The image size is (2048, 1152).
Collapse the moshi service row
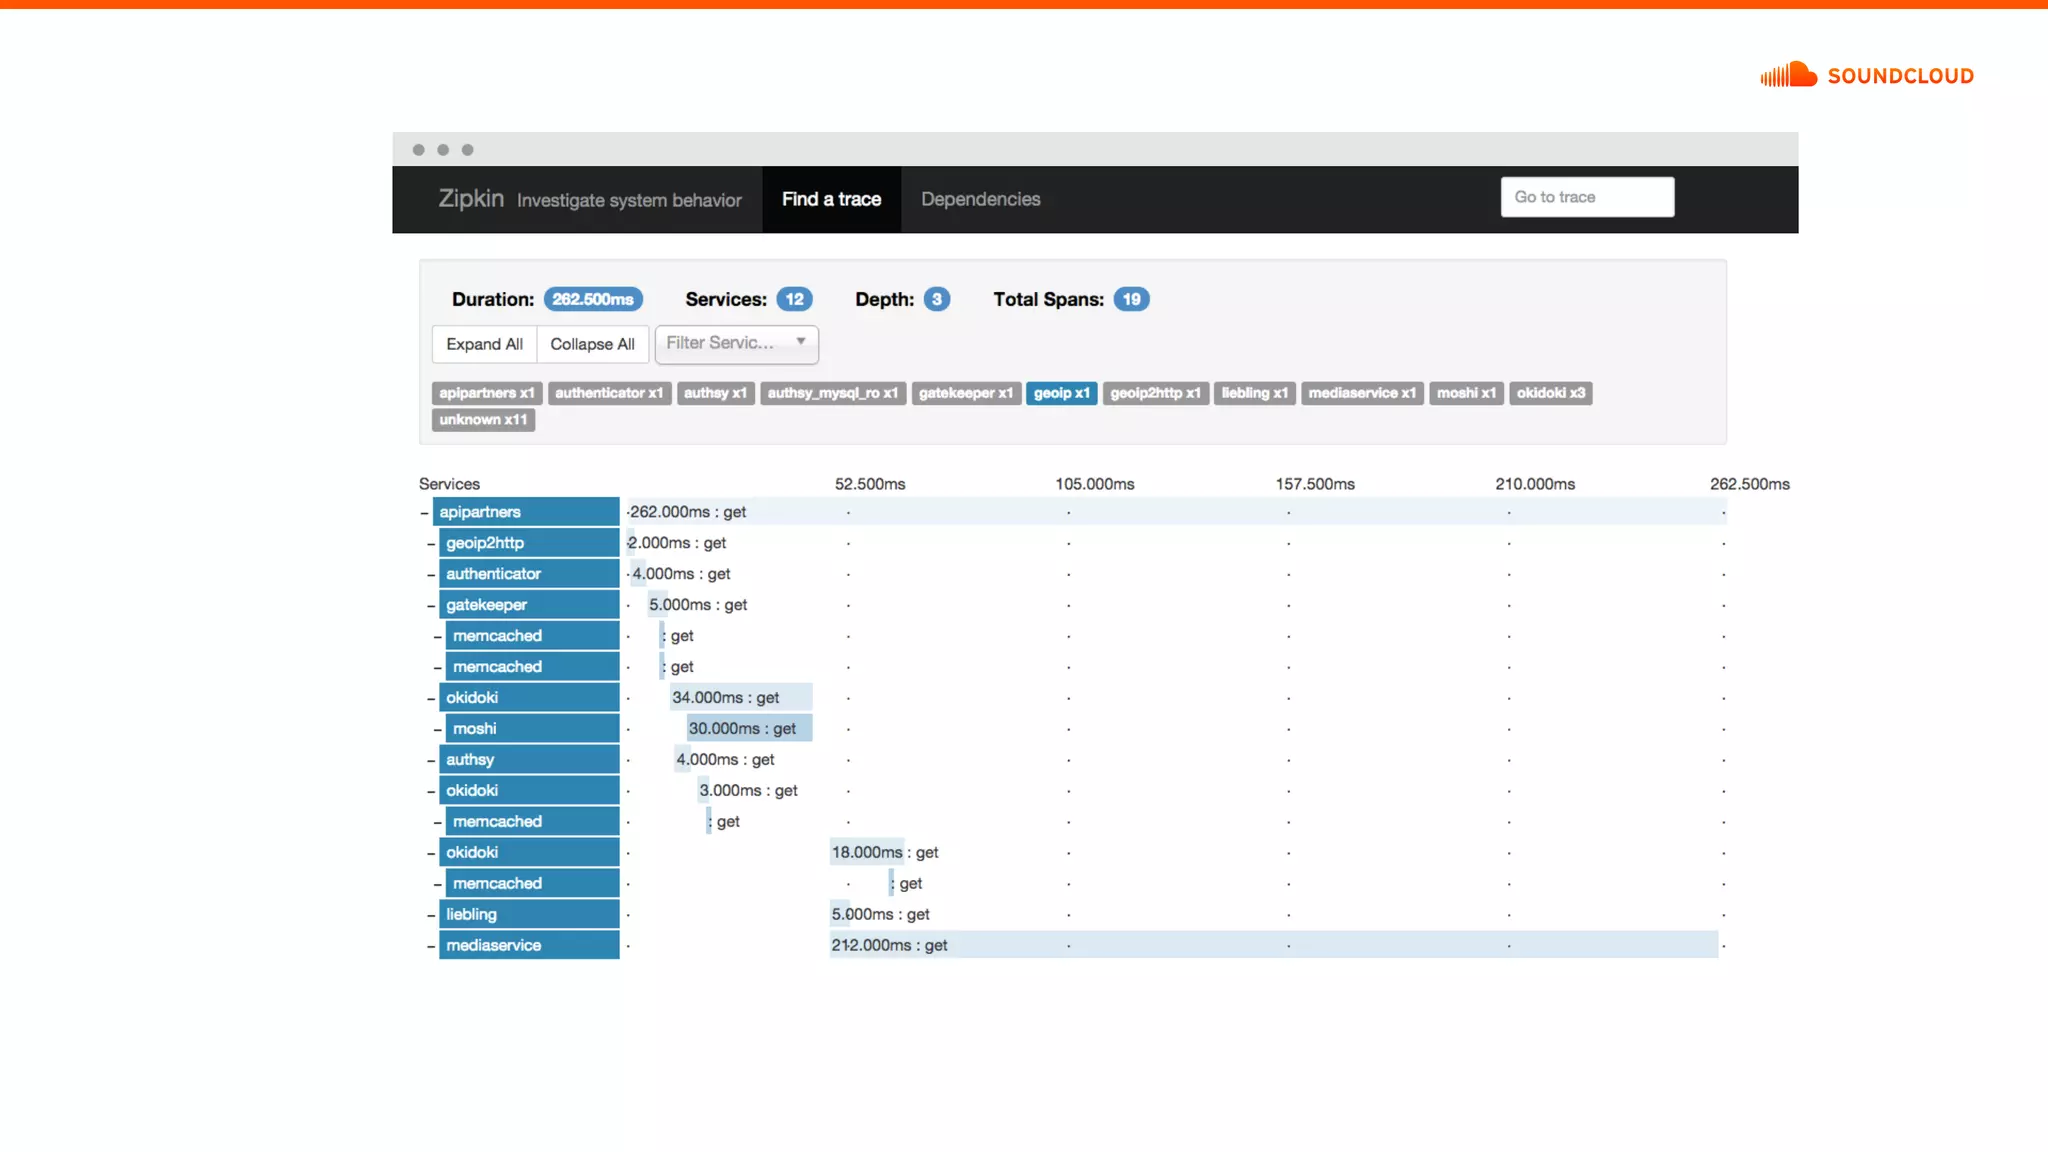coord(438,730)
